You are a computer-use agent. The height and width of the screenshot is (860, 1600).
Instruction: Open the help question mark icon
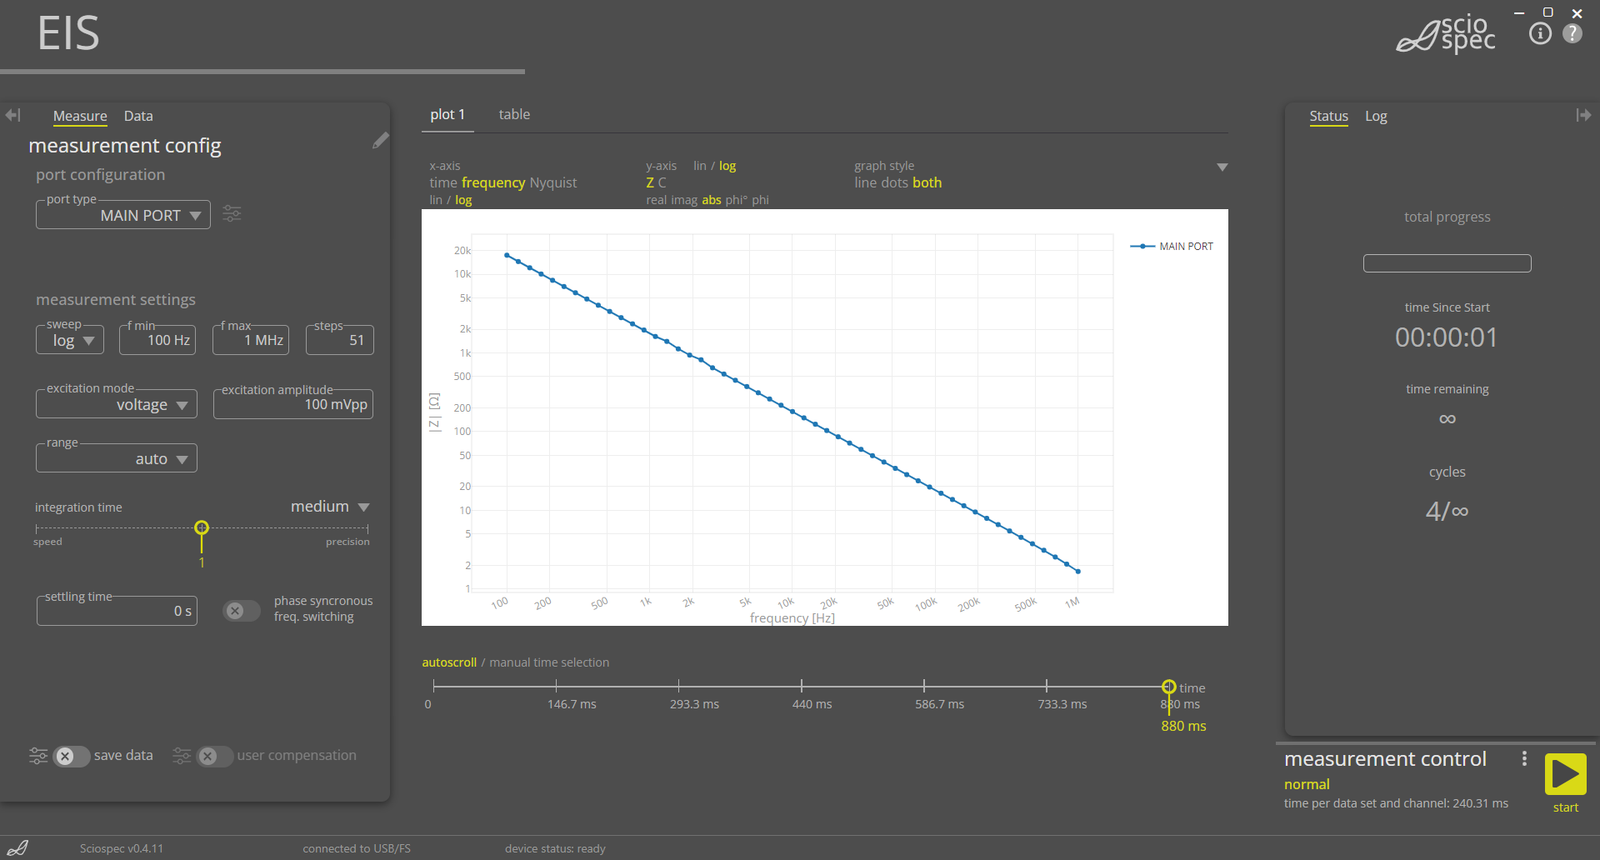(1572, 34)
